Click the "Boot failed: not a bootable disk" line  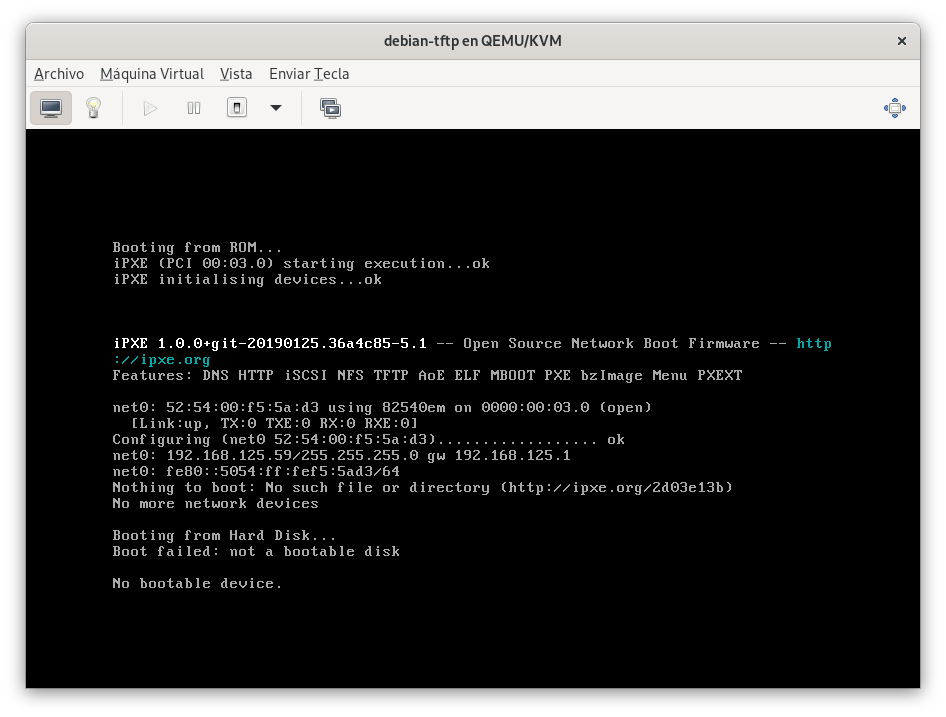(x=256, y=551)
